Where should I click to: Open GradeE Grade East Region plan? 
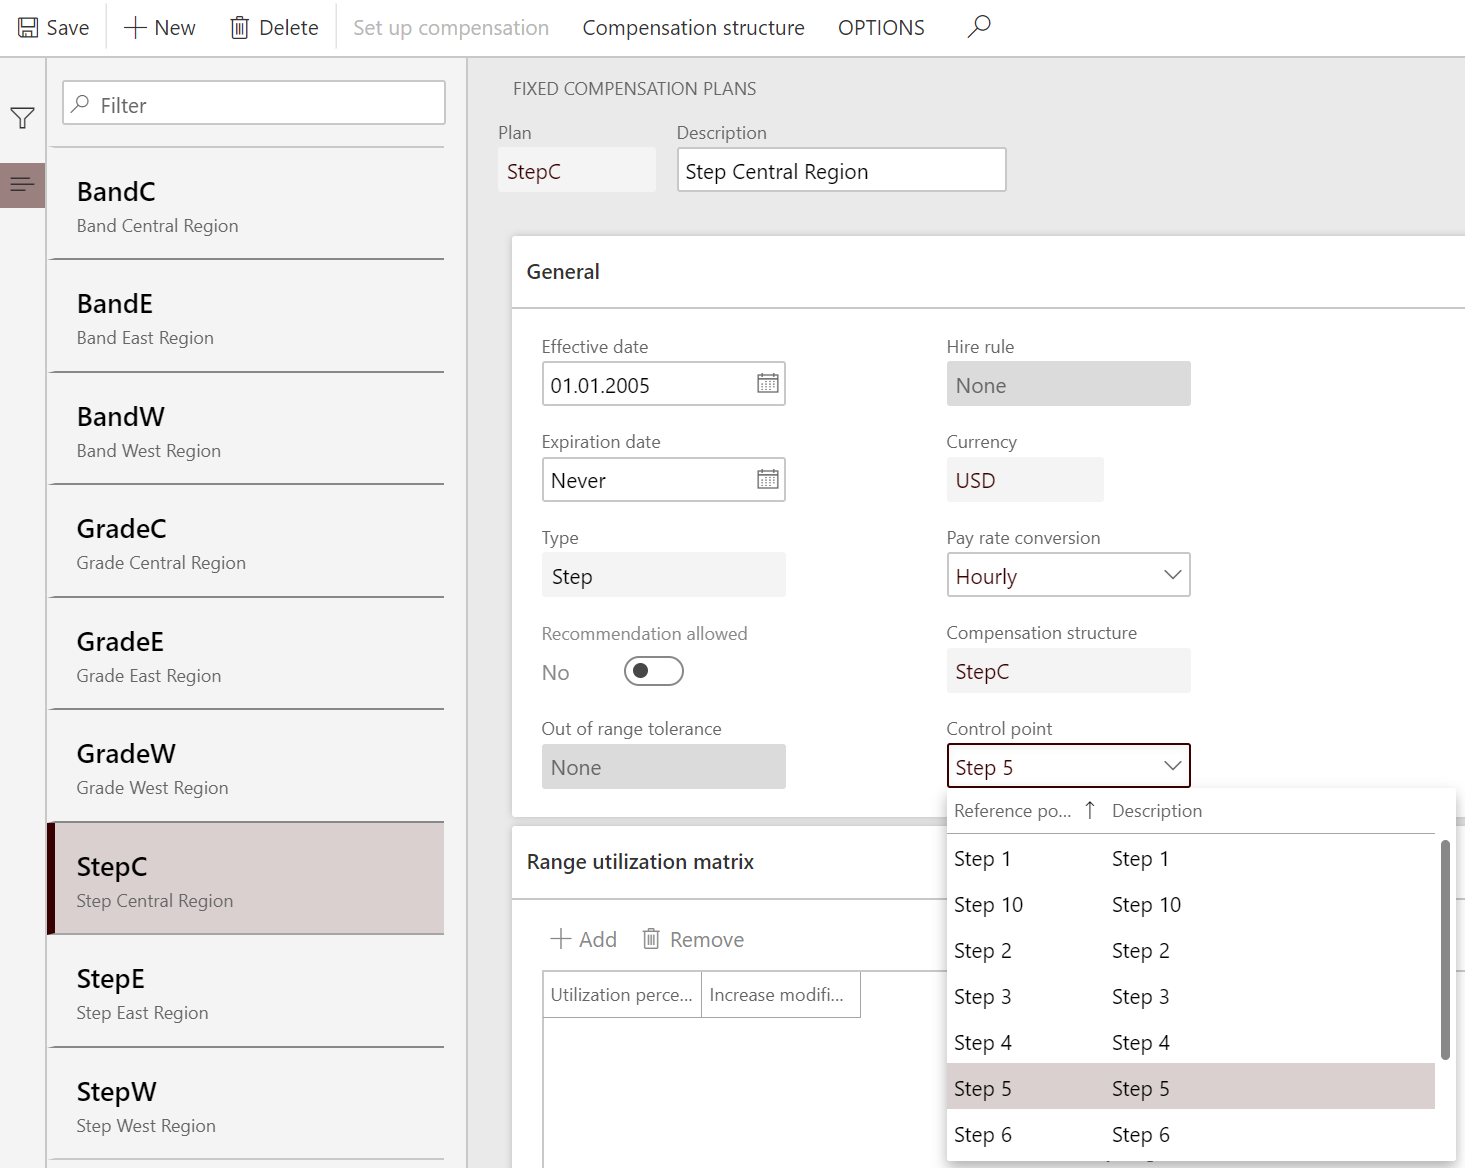coord(246,654)
